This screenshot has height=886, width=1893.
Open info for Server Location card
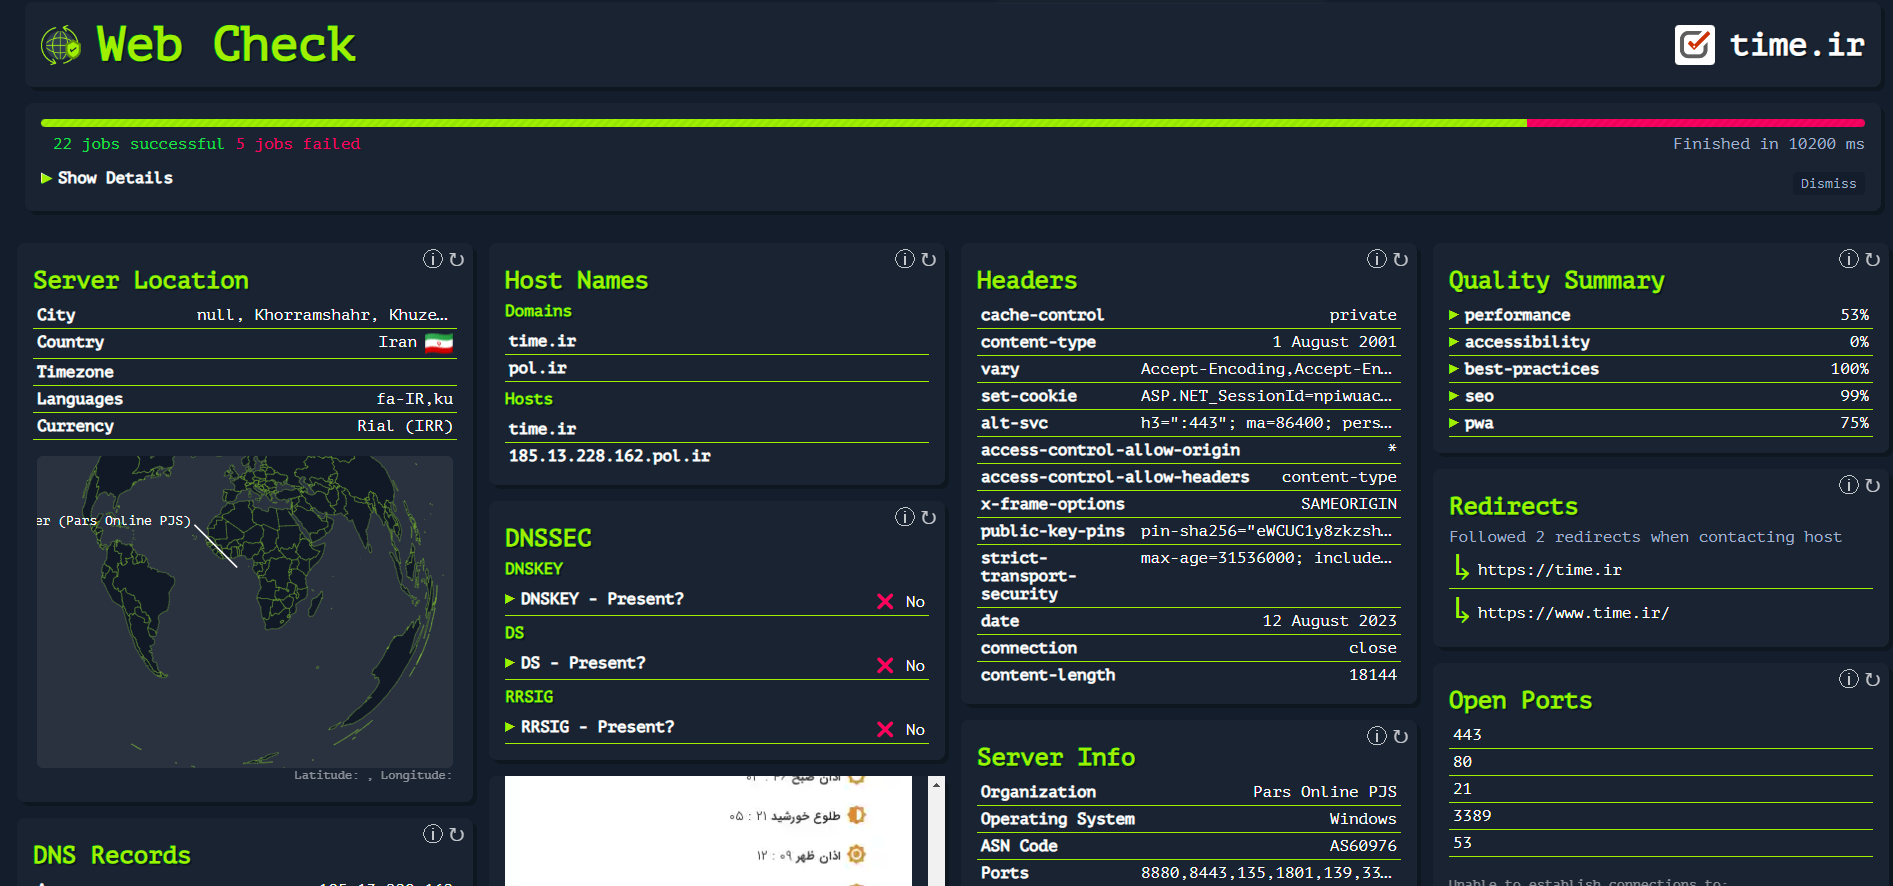[433, 259]
